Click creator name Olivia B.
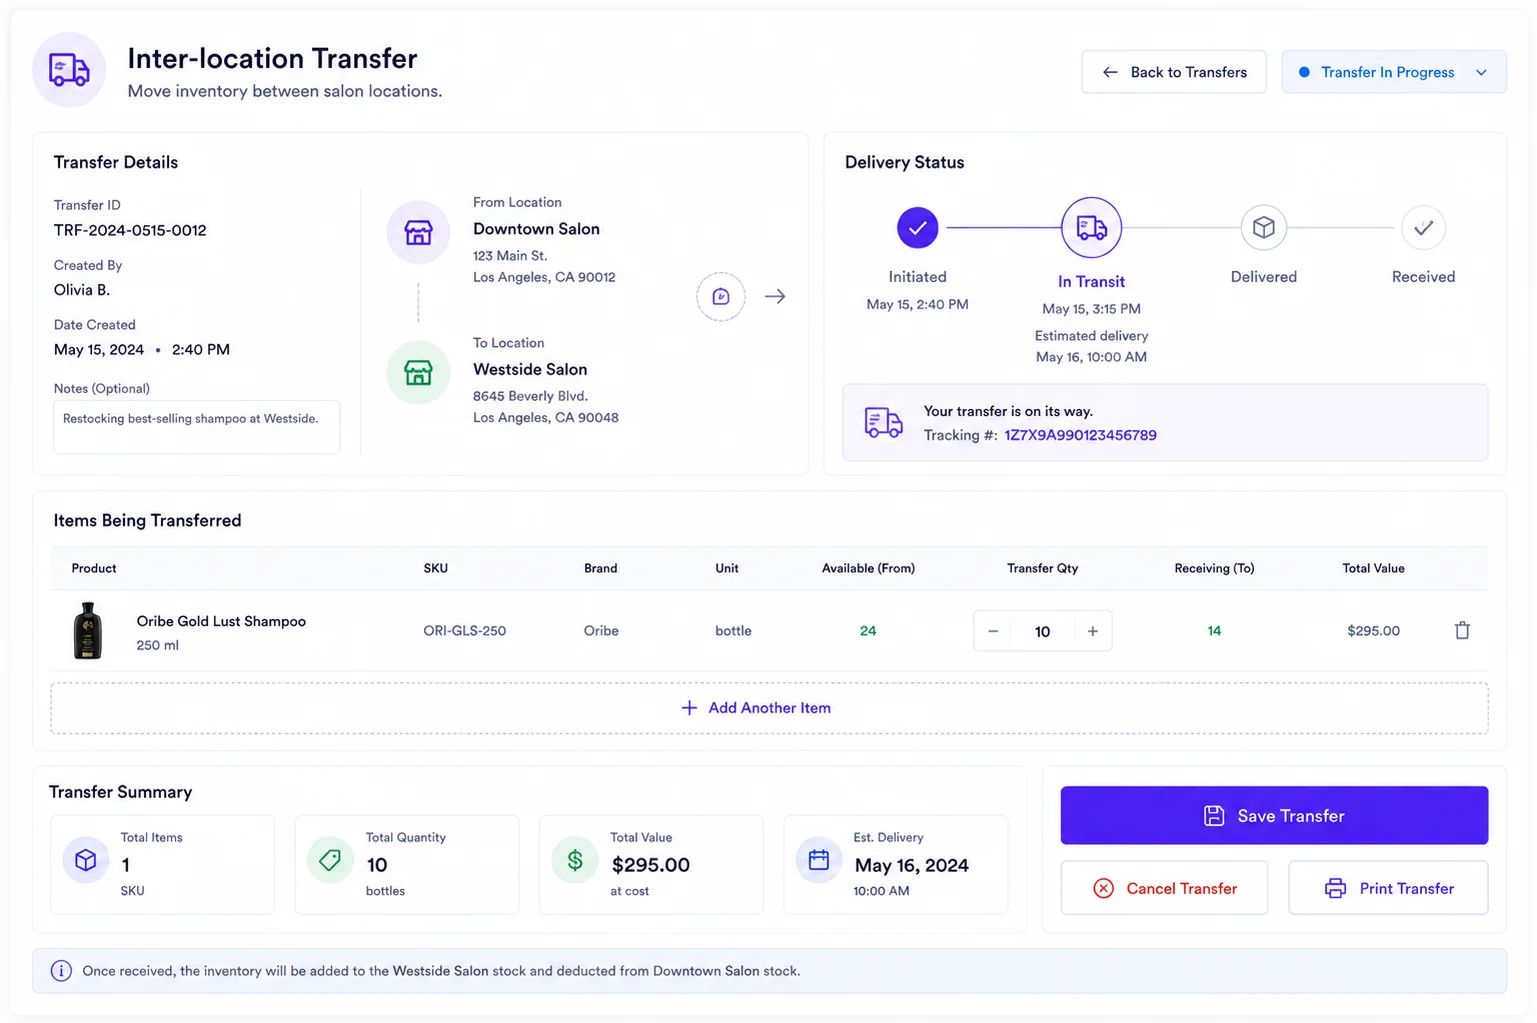This screenshot has width=1537, height=1023. (82, 290)
